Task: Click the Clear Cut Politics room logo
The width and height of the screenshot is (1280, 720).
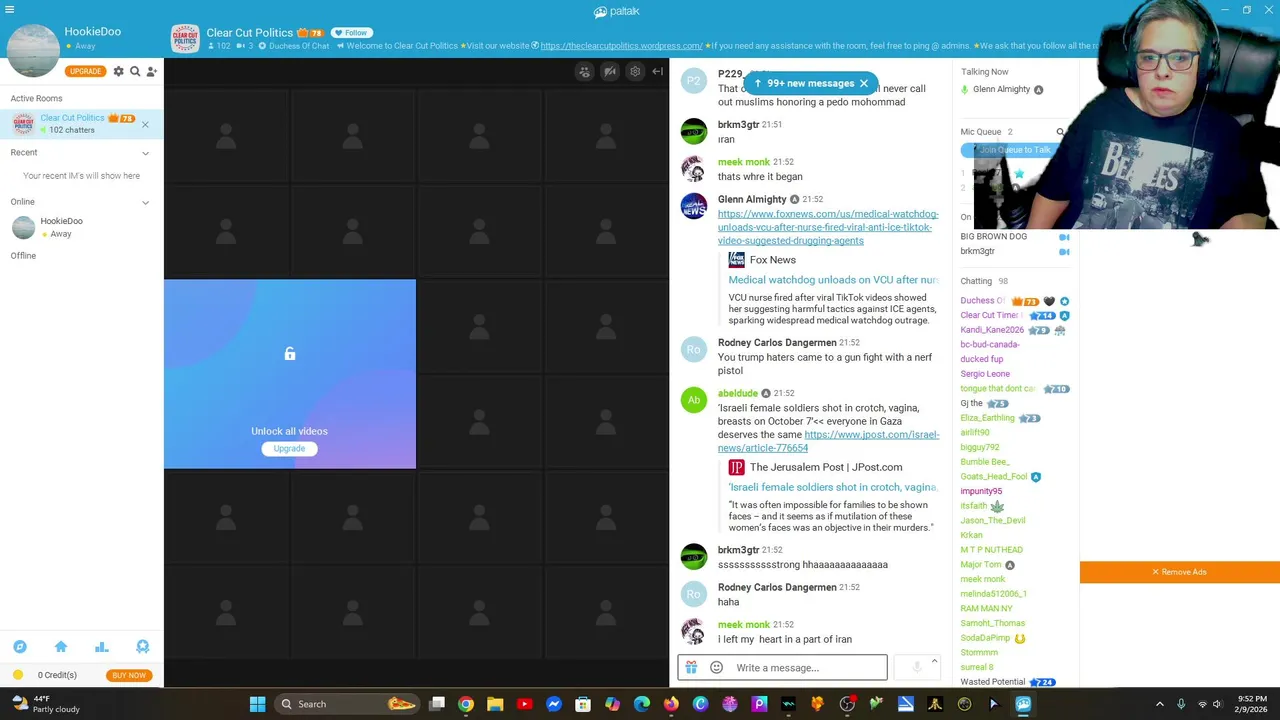Action: 185,39
